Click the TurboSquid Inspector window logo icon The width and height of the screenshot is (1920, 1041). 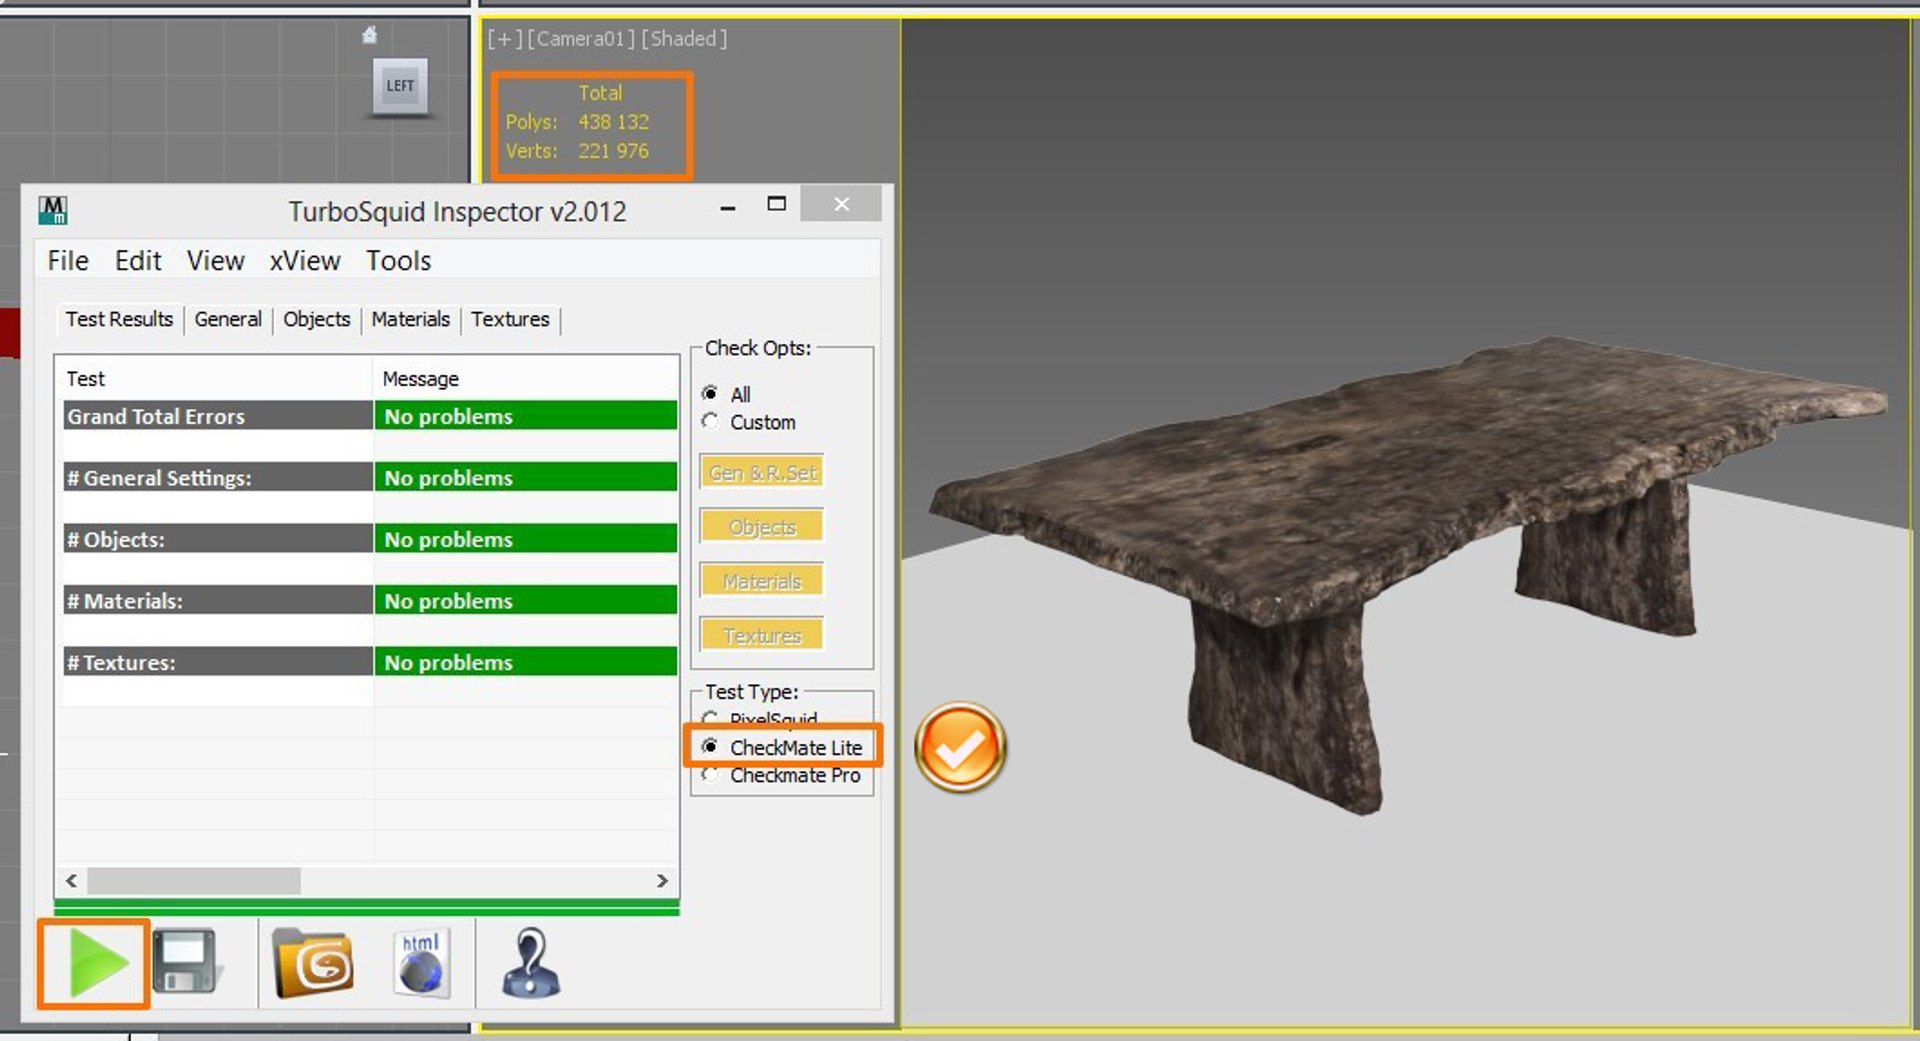coord(52,210)
